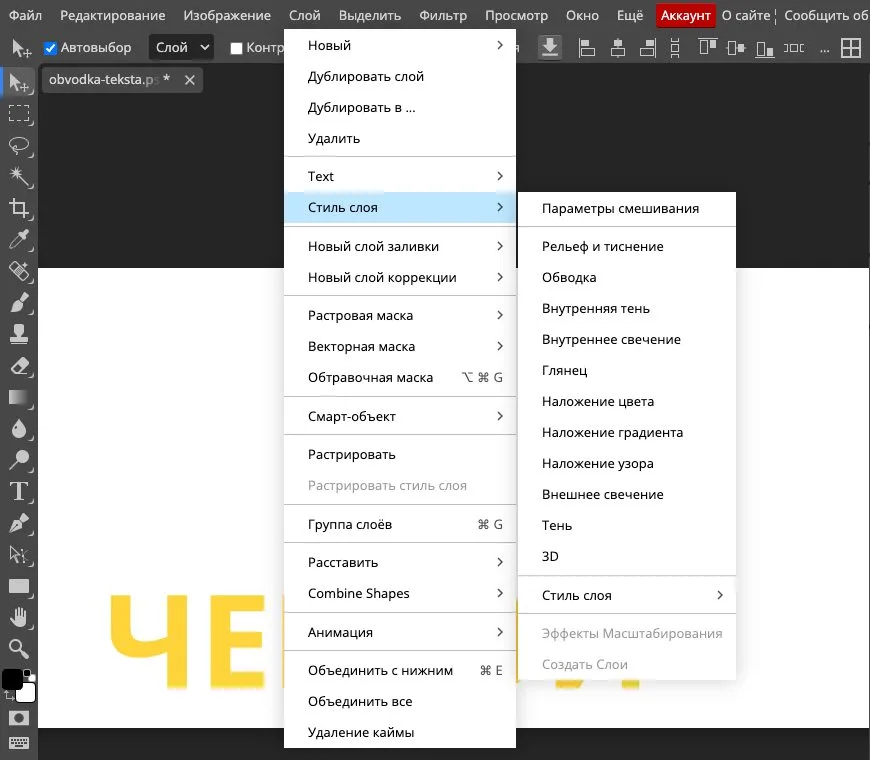Image resolution: width=870 pixels, height=760 pixels.
Task: Select Растрировать in the layer menu
Action: 399,454
